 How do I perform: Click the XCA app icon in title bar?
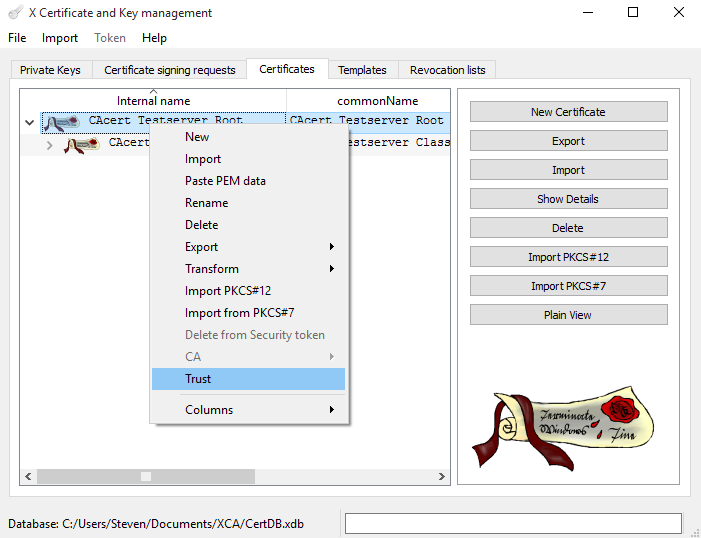pos(15,13)
